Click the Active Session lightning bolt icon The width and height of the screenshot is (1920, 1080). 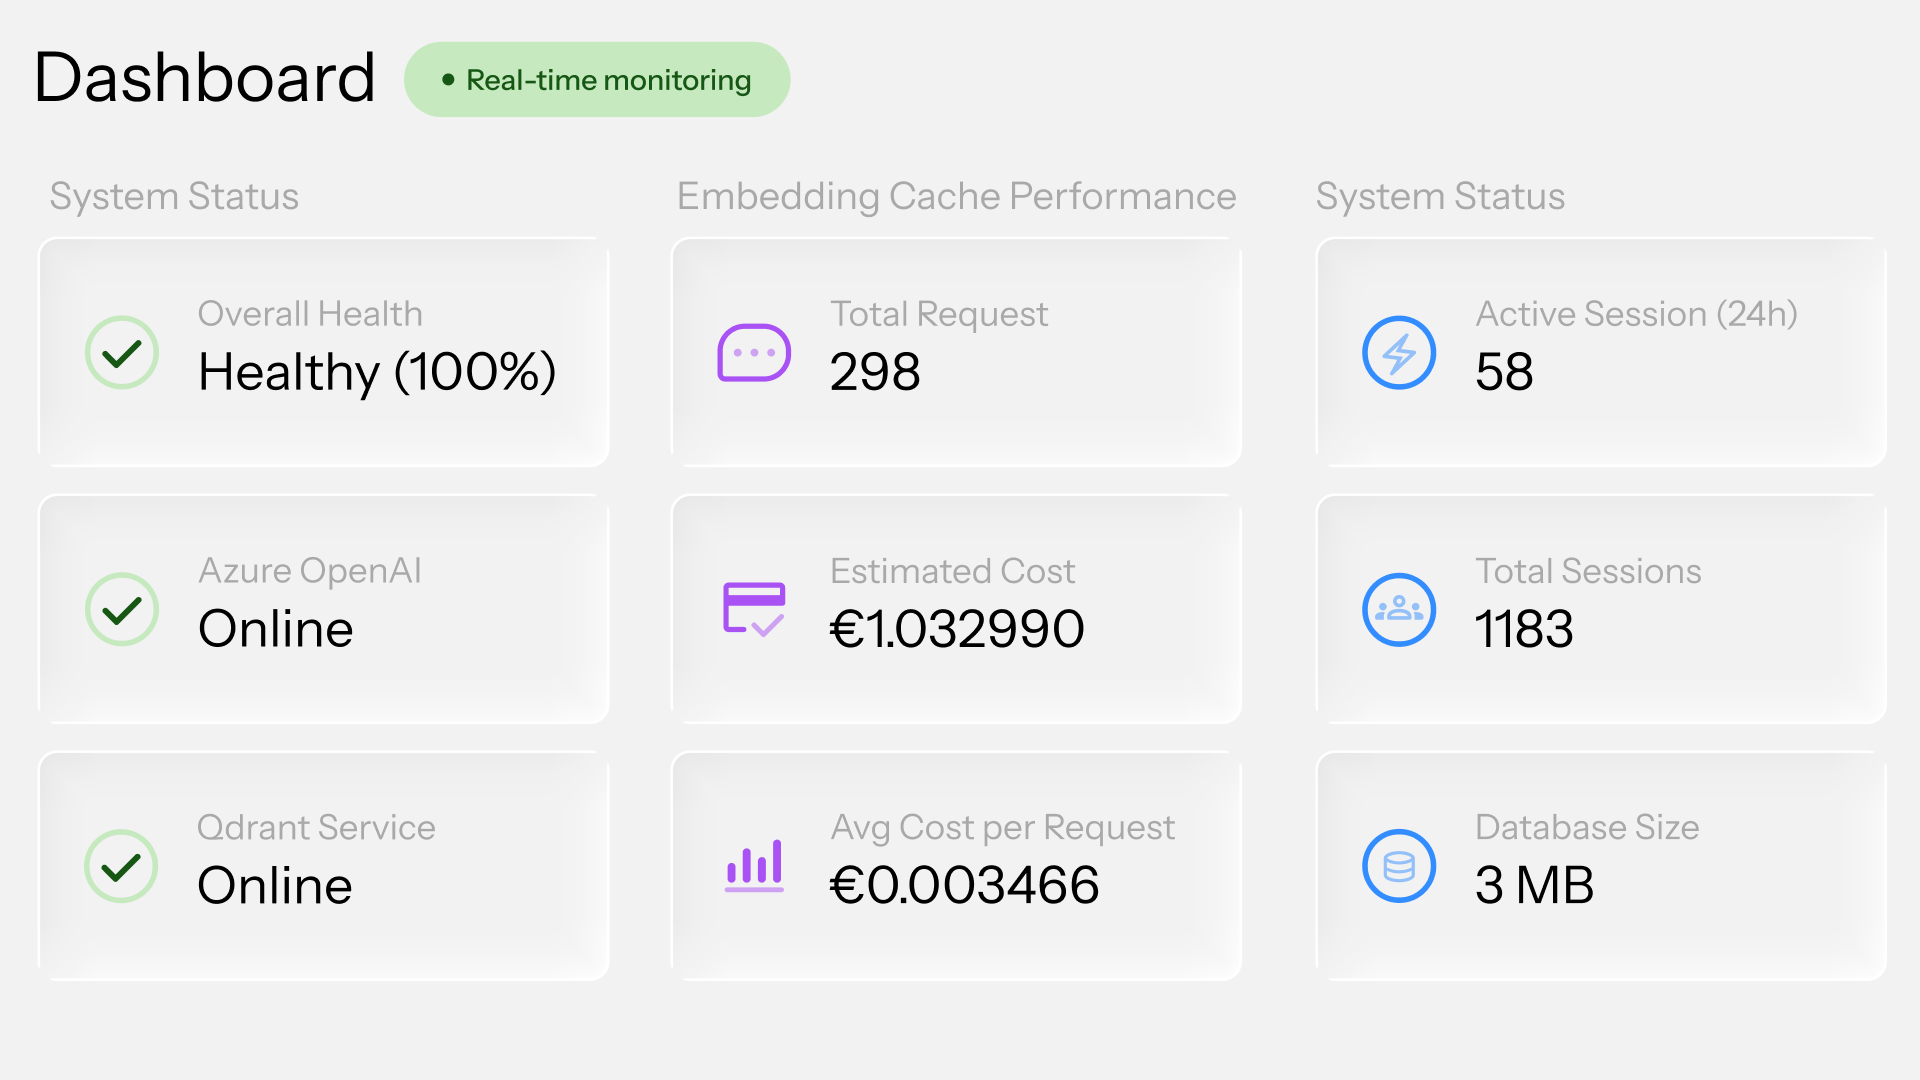point(1399,353)
